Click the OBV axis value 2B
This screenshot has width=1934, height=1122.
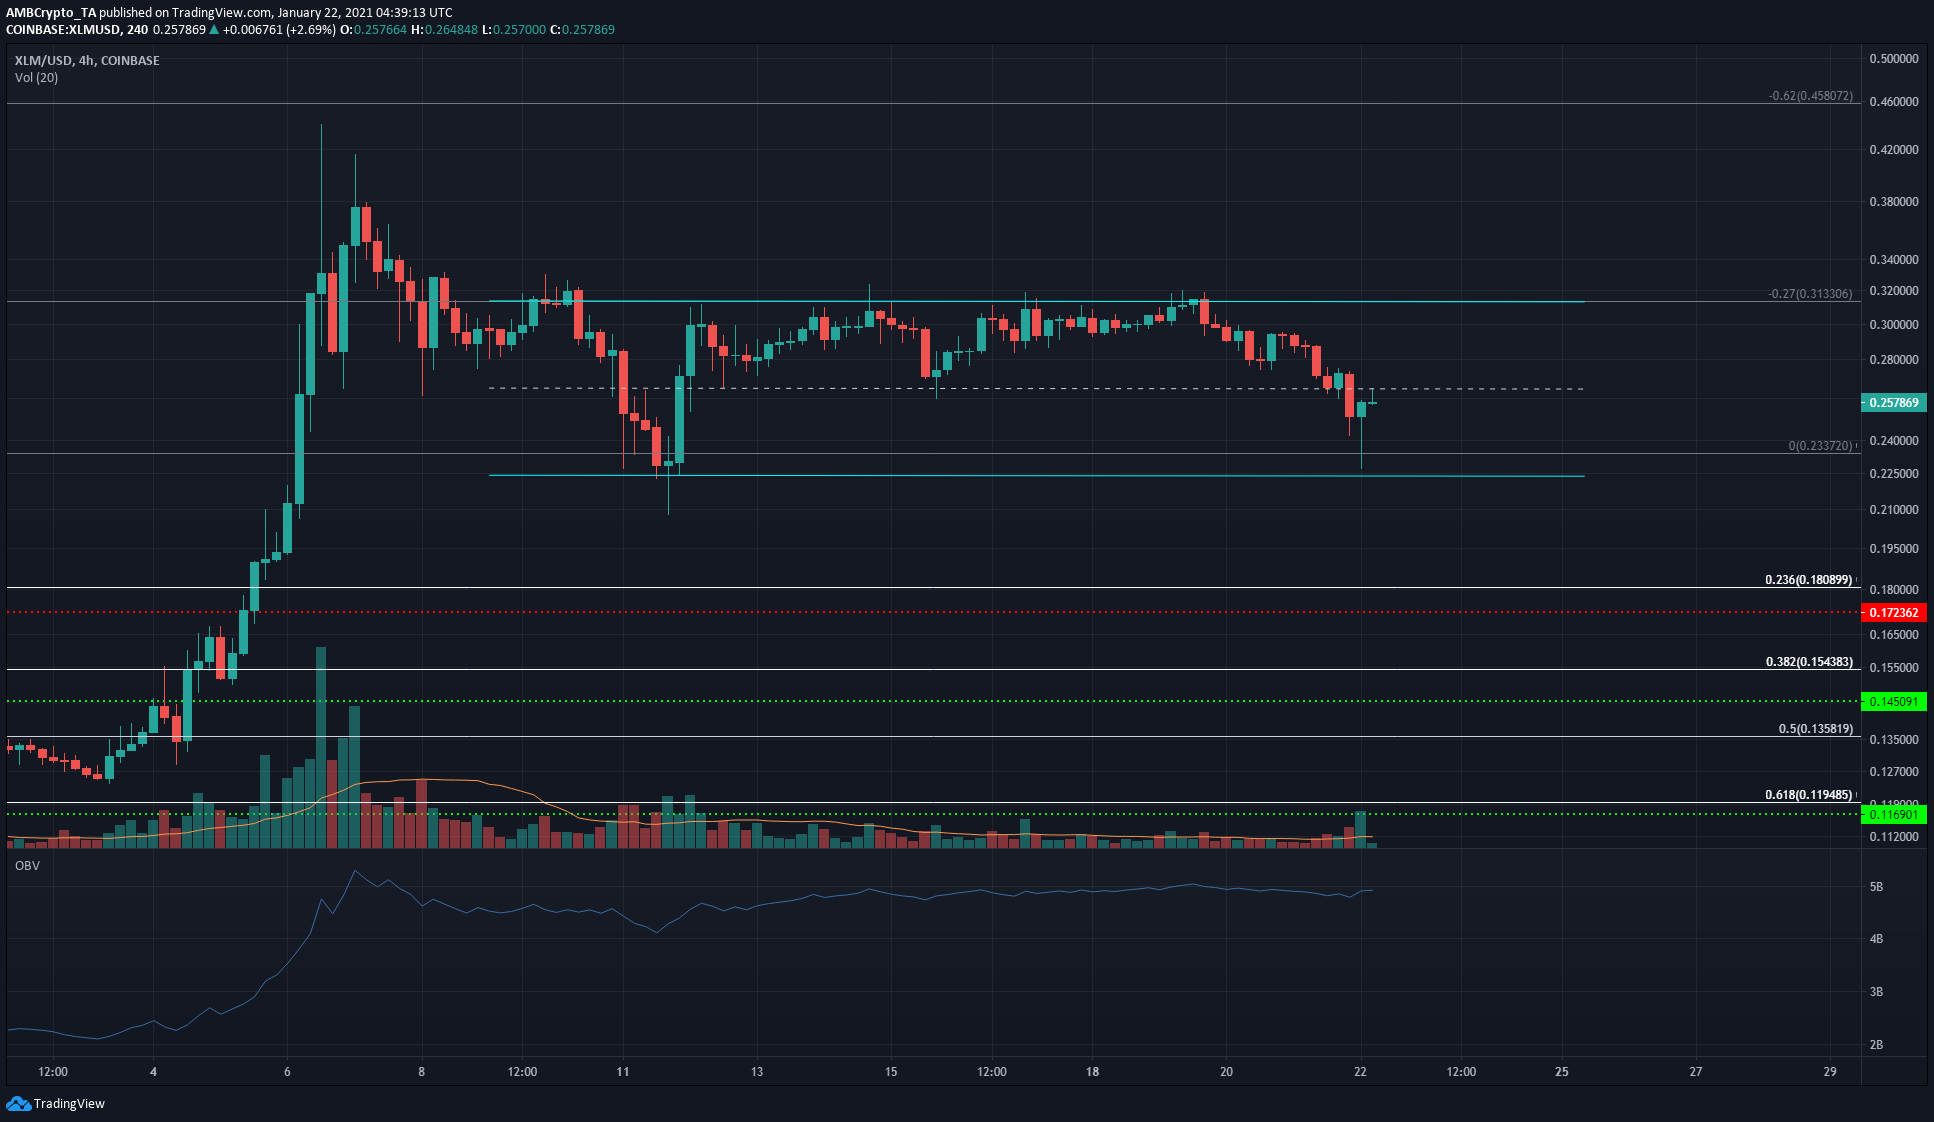1876,1045
